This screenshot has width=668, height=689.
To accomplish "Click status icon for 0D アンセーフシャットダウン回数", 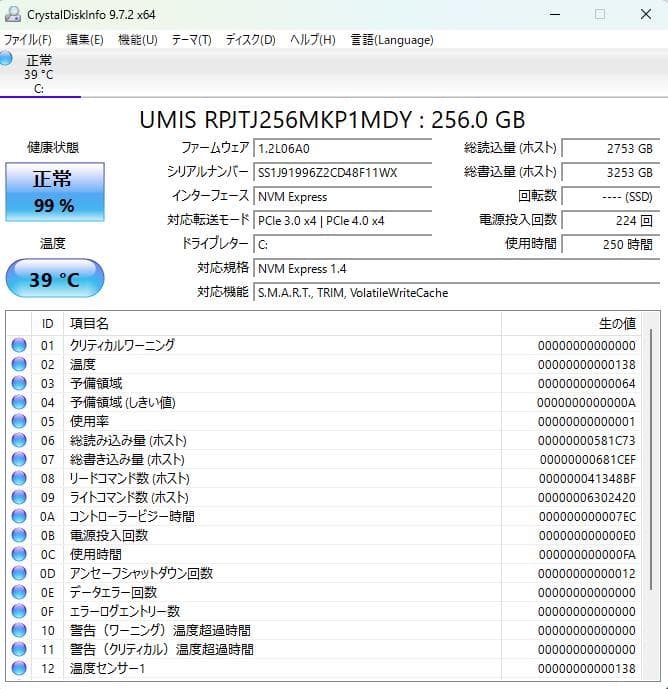I will pos(19,573).
